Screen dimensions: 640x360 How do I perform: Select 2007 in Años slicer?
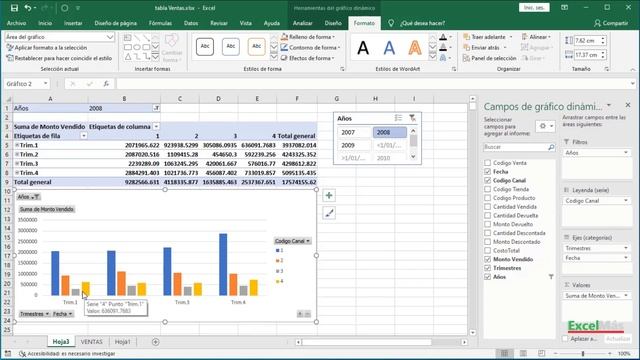354,132
